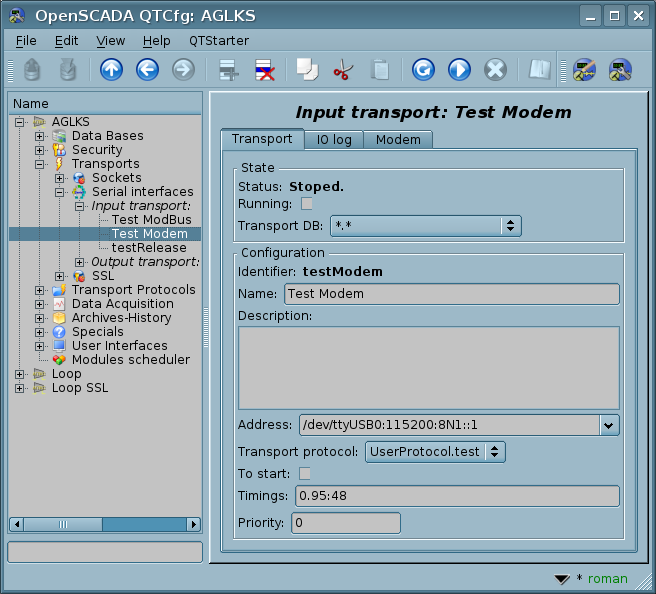This screenshot has width=656, height=594.
Task: Click the Address text field
Action: [x=450, y=425]
